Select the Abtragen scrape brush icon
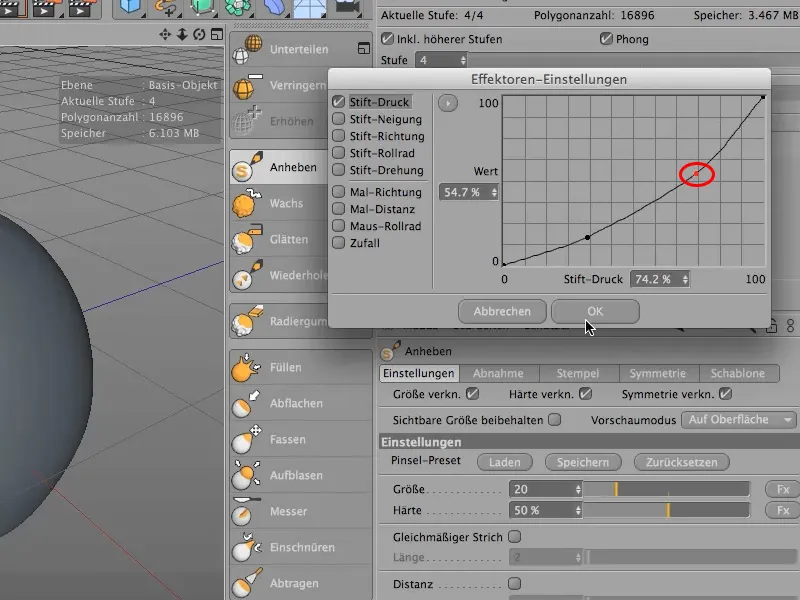This screenshot has height=600, width=800. (247, 583)
